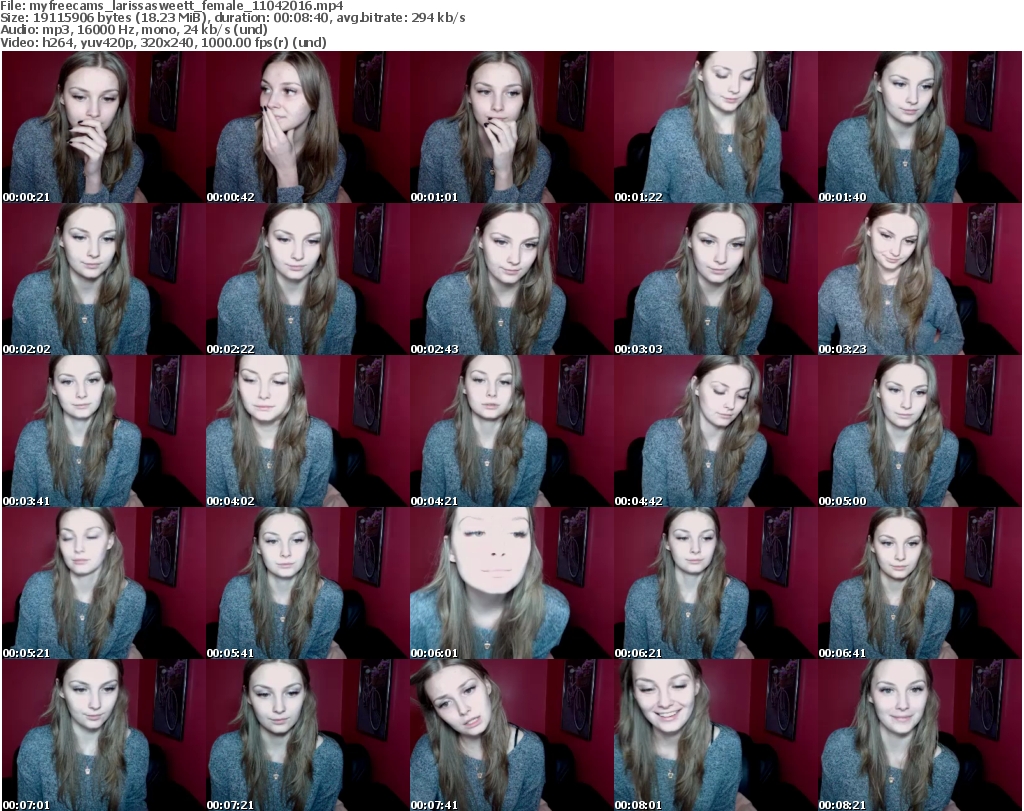Choose the 00:05:00 frame
Image resolution: width=1024 pixels, height=811 pixels.
pos(919,431)
